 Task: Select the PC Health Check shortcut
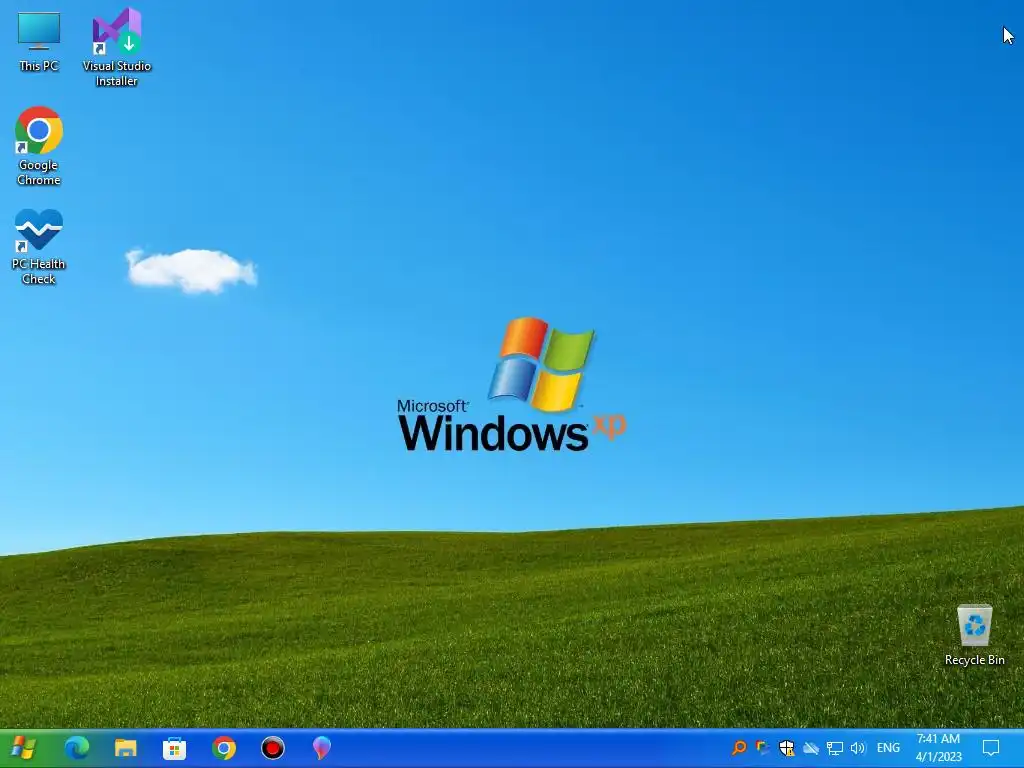coord(39,246)
